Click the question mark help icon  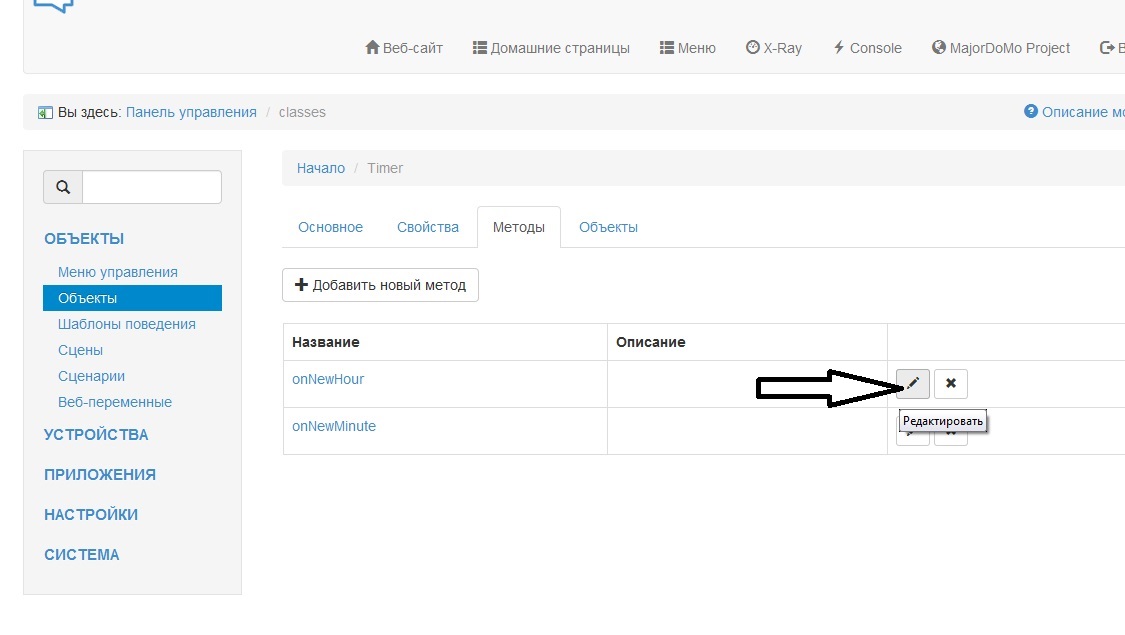[x=1031, y=111]
